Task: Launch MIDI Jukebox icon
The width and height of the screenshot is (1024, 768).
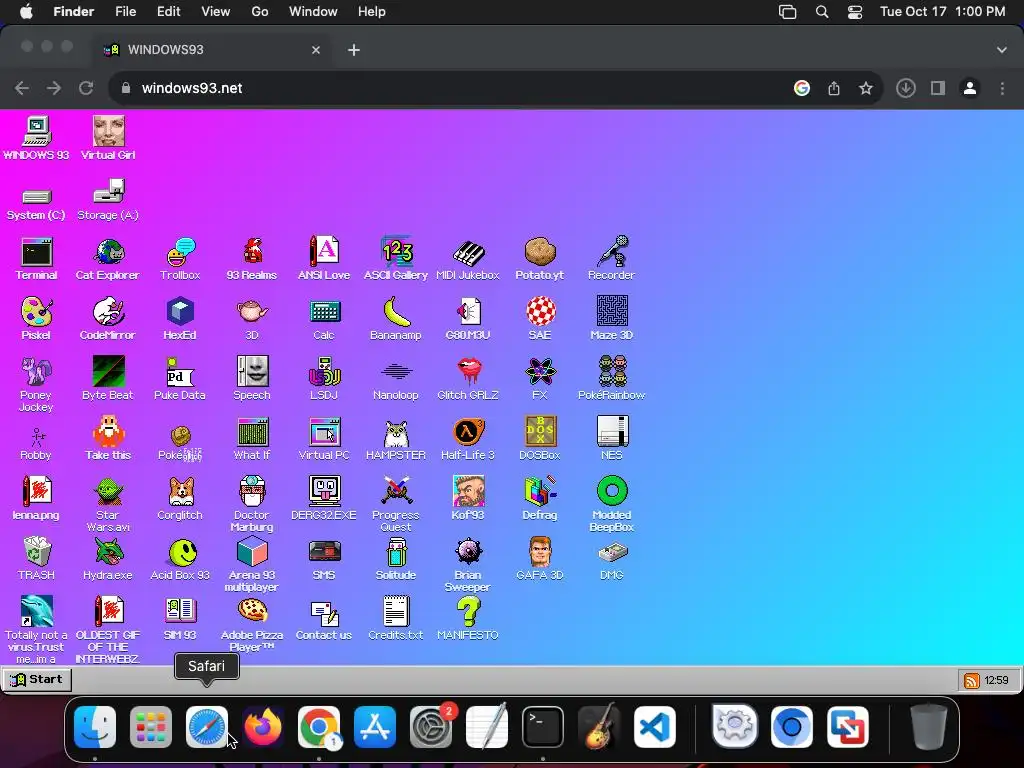Action: (468, 259)
